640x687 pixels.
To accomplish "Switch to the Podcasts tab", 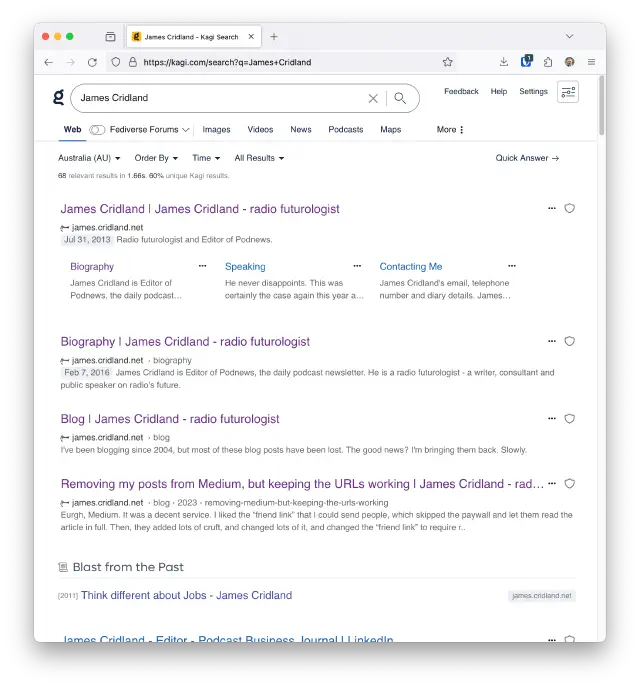I will click(x=345, y=129).
